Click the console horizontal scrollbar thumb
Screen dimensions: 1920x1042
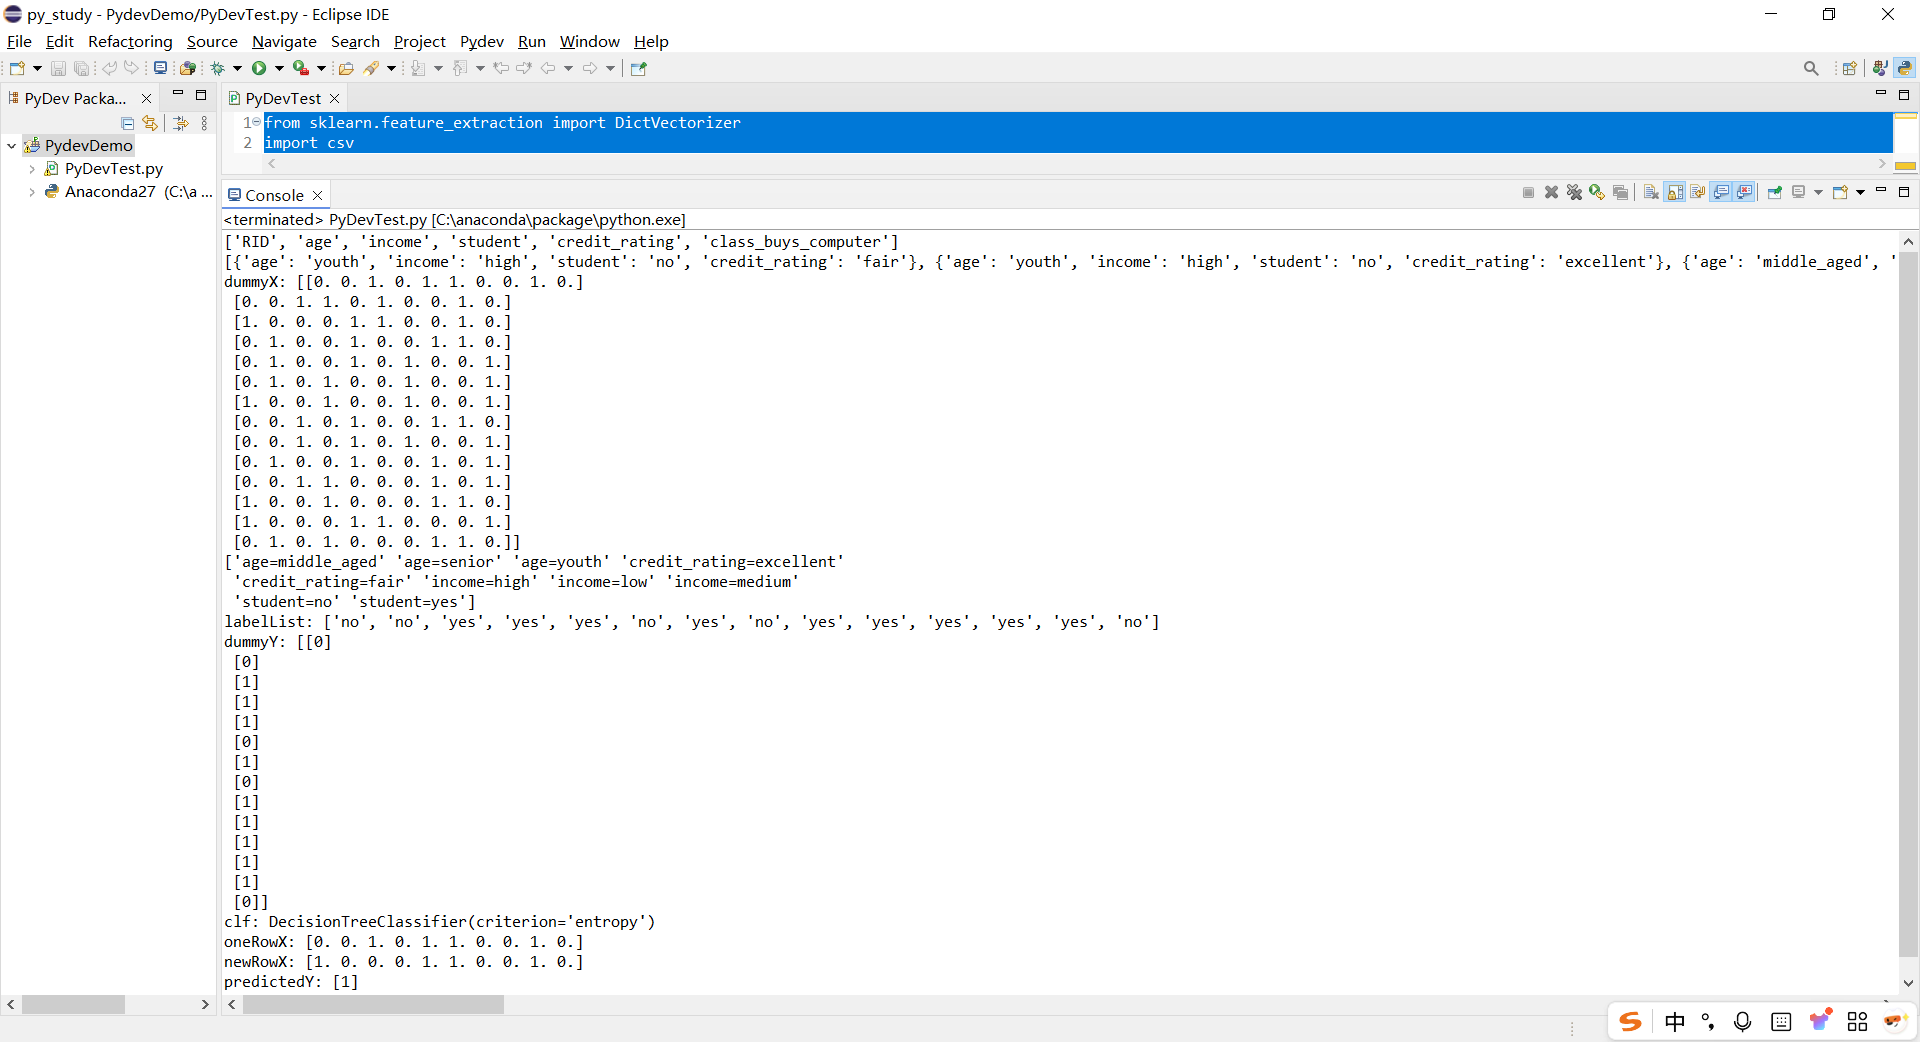[x=373, y=1004]
